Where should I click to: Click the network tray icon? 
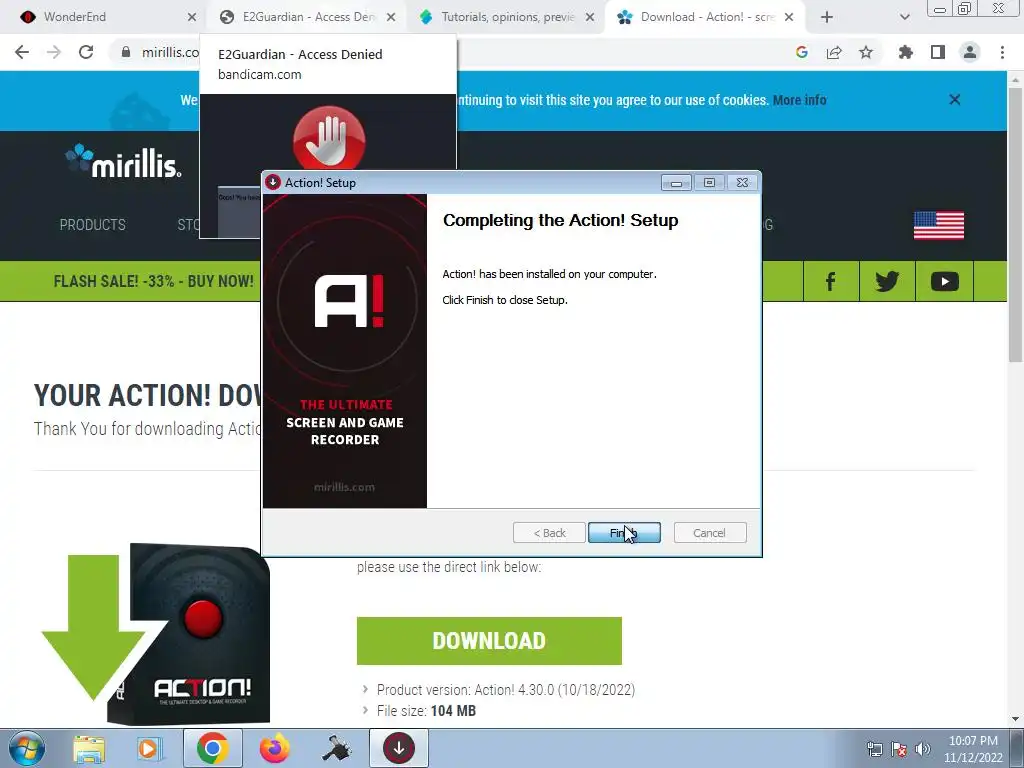point(874,749)
